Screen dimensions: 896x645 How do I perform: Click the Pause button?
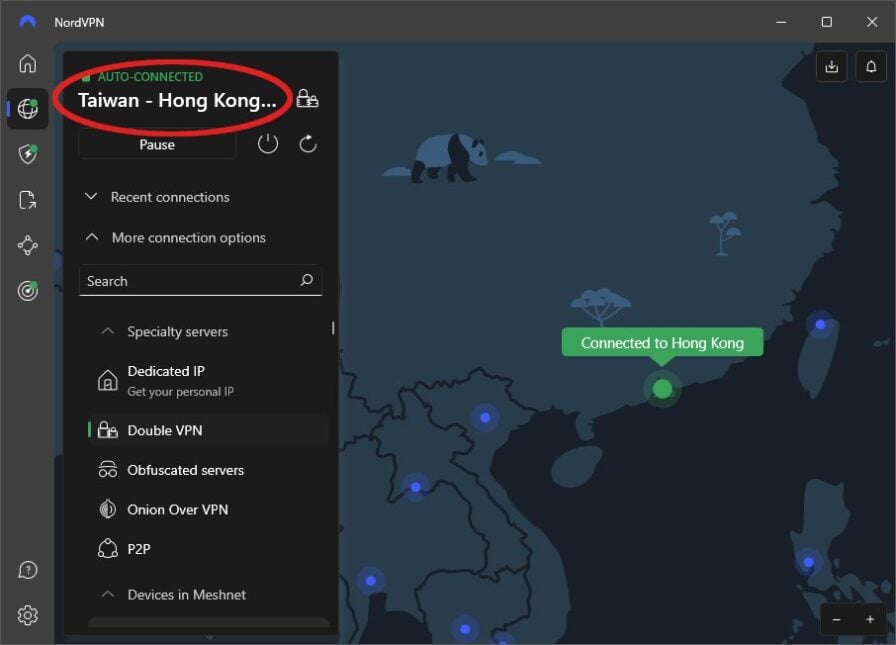tap(156, 143)
